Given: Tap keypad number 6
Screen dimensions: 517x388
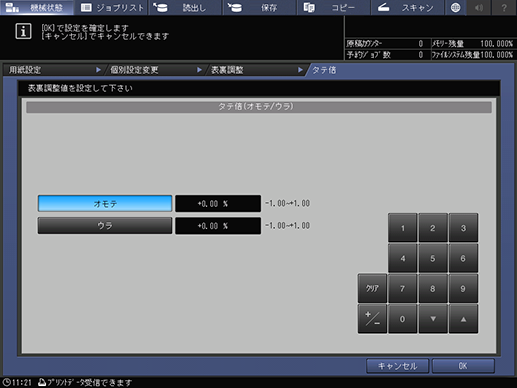Looking at the screenshot, I should tap(463, 258).
